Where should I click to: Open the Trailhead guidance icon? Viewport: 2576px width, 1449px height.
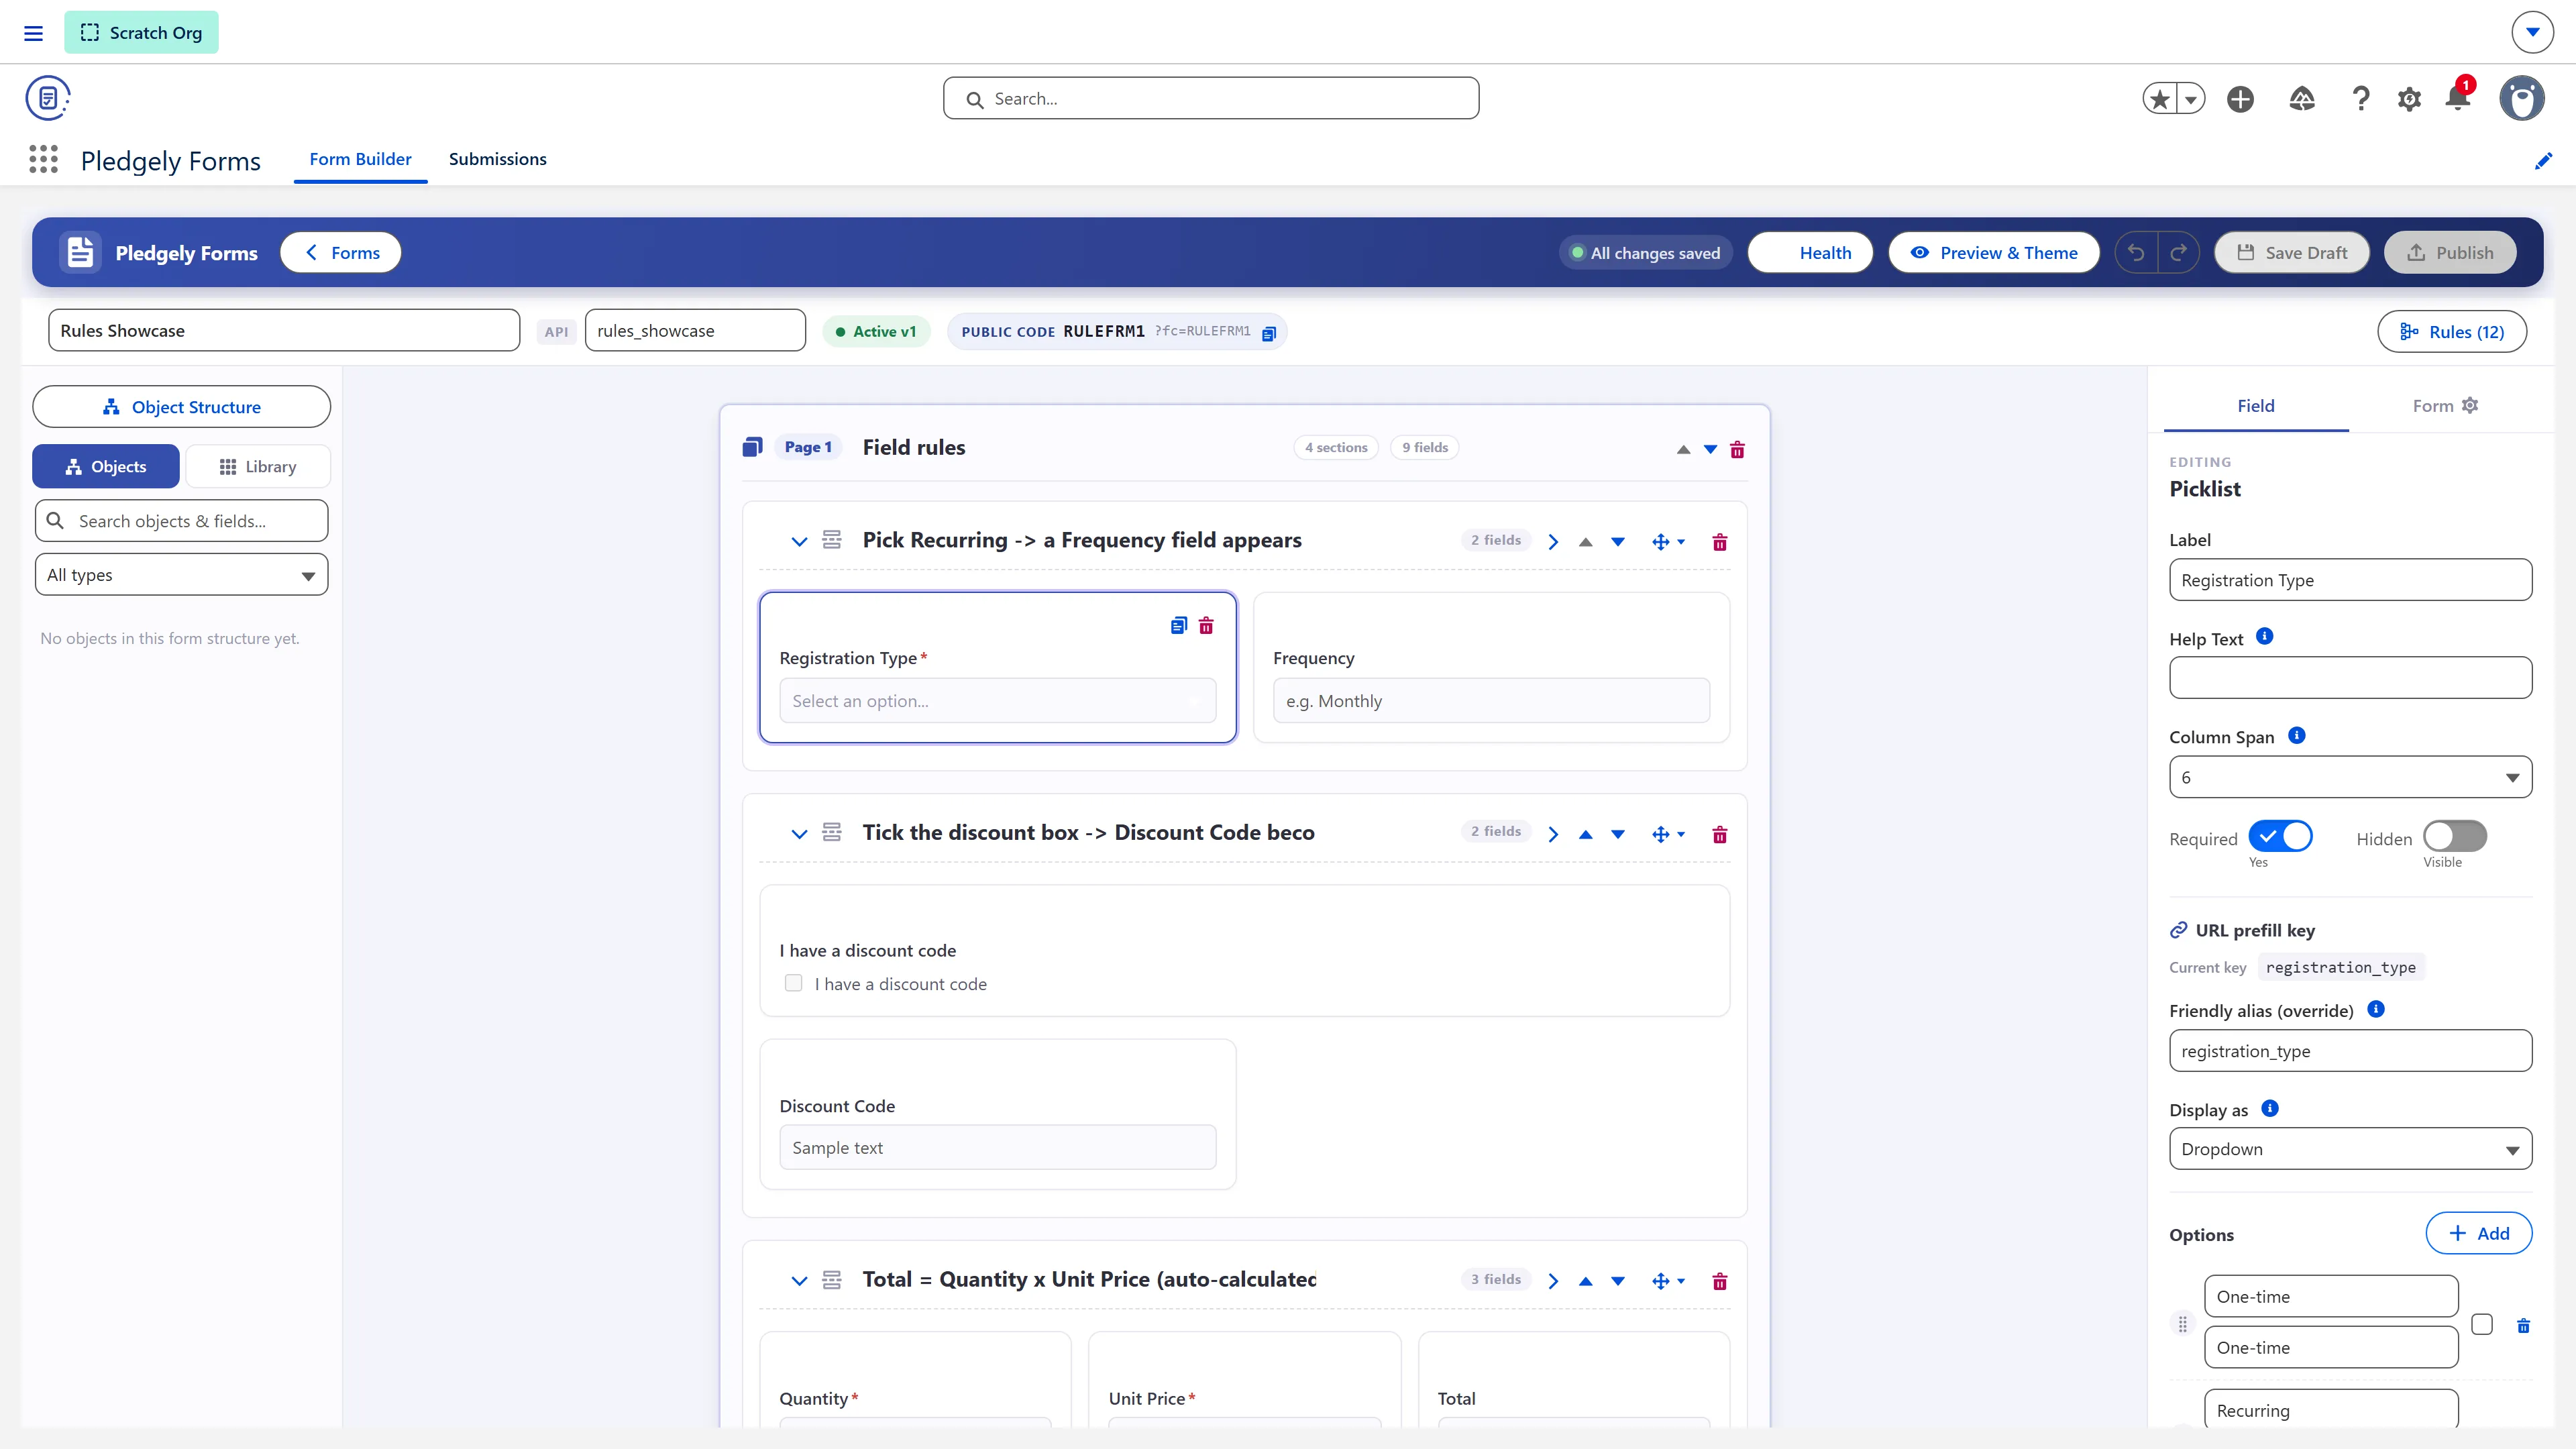(2302, 99)
